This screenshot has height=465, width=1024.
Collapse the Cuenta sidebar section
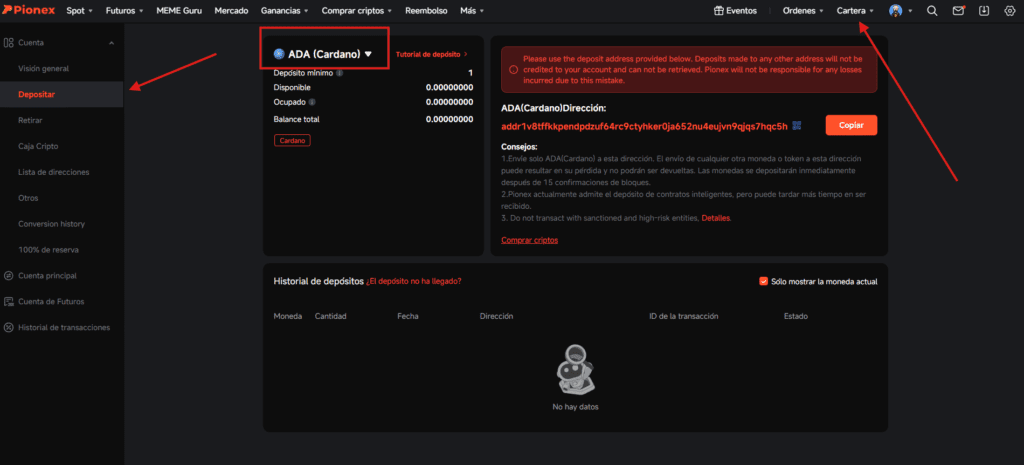[110, 43]
